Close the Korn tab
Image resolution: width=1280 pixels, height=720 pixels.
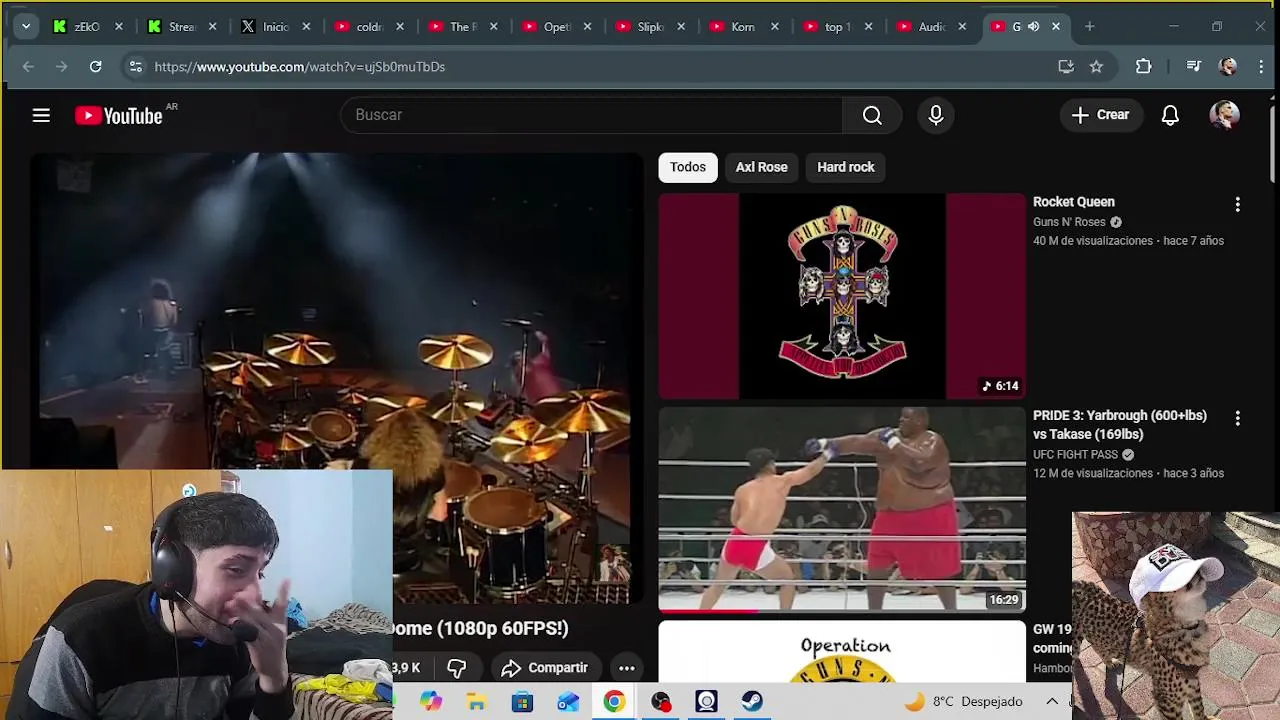(x=774, y=27)
